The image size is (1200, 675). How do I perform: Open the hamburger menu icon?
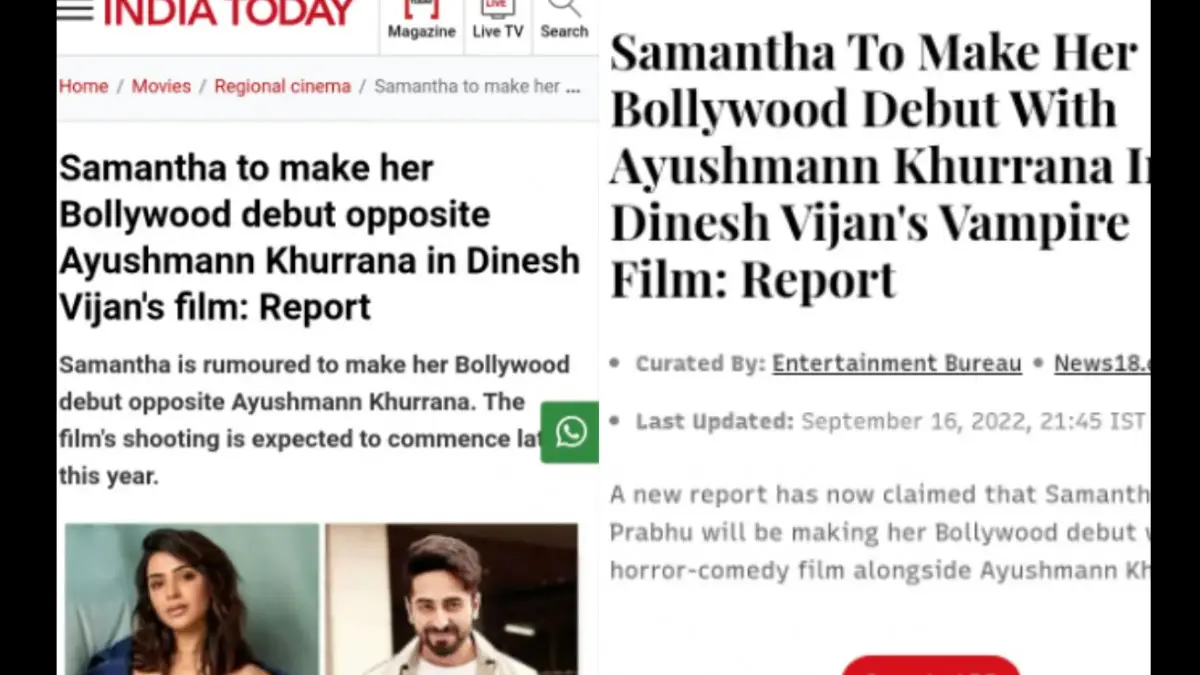[x=75, y=10]
